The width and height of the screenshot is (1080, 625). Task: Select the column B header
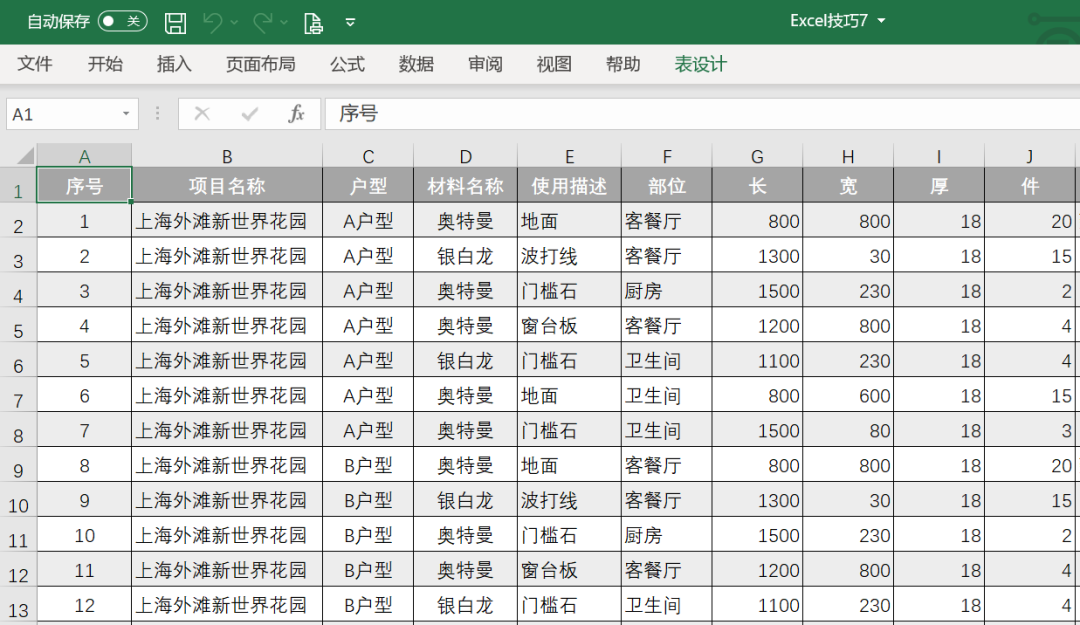[x=227, y=156]
